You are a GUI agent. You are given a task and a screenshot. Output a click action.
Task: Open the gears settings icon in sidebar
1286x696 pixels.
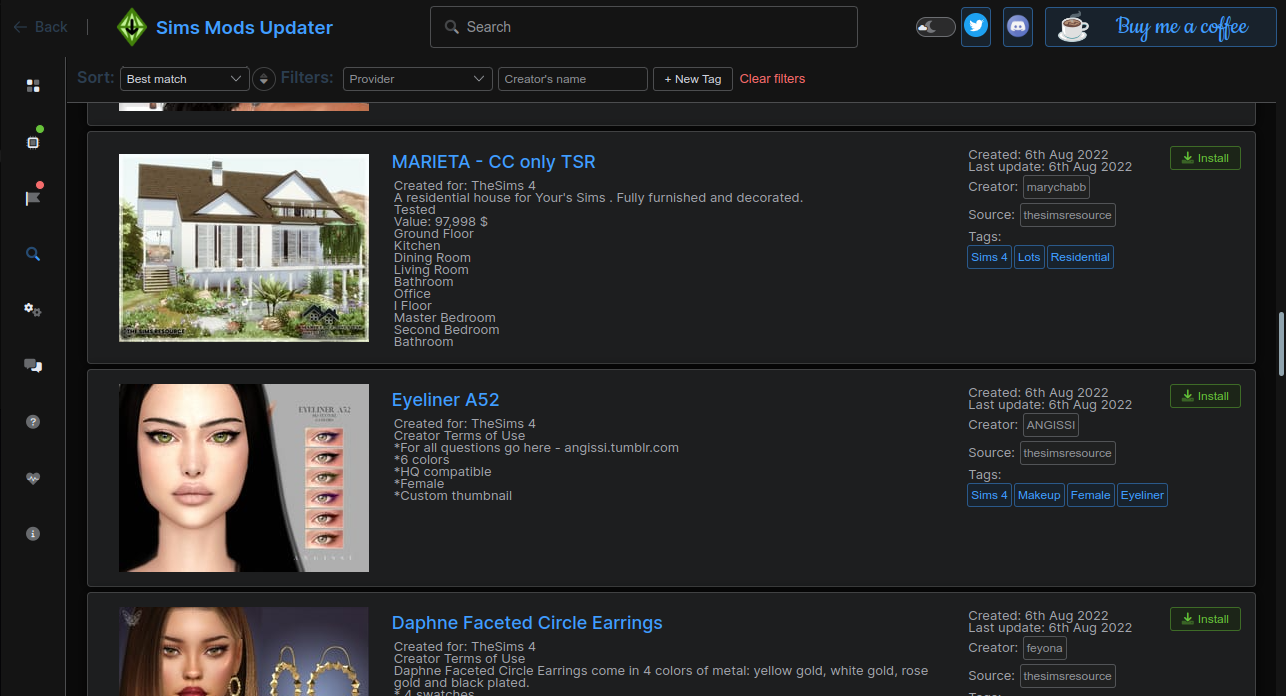point(33,310)
